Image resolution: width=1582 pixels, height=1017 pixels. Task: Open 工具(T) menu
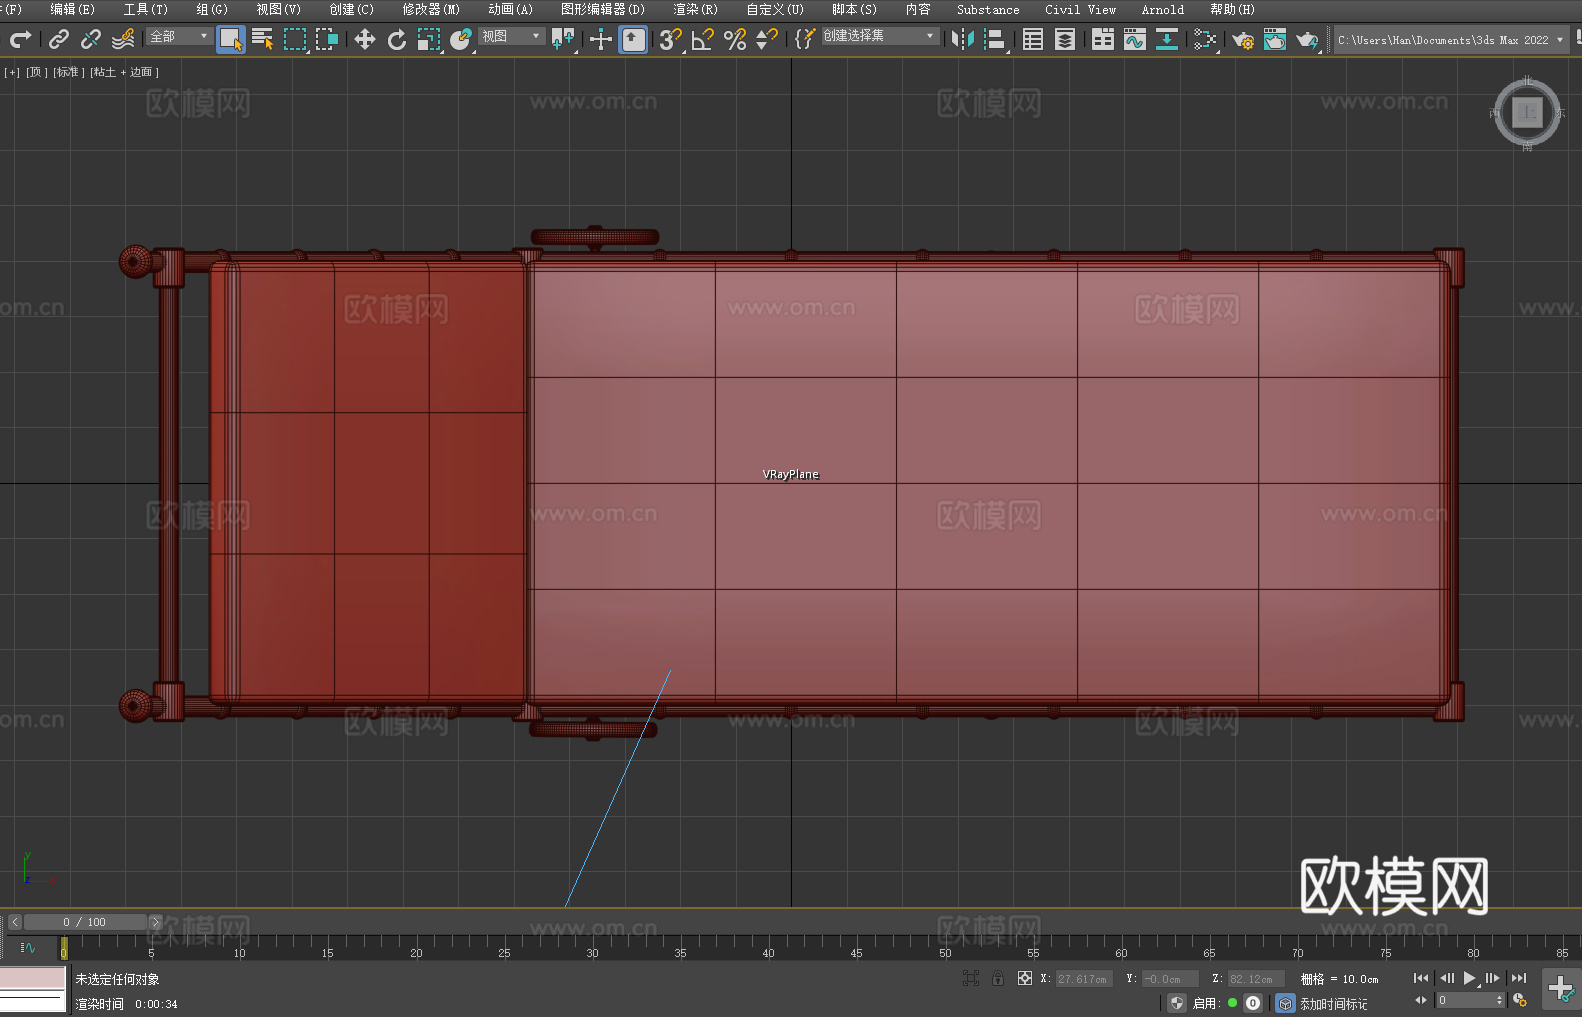tap(145, 9)
